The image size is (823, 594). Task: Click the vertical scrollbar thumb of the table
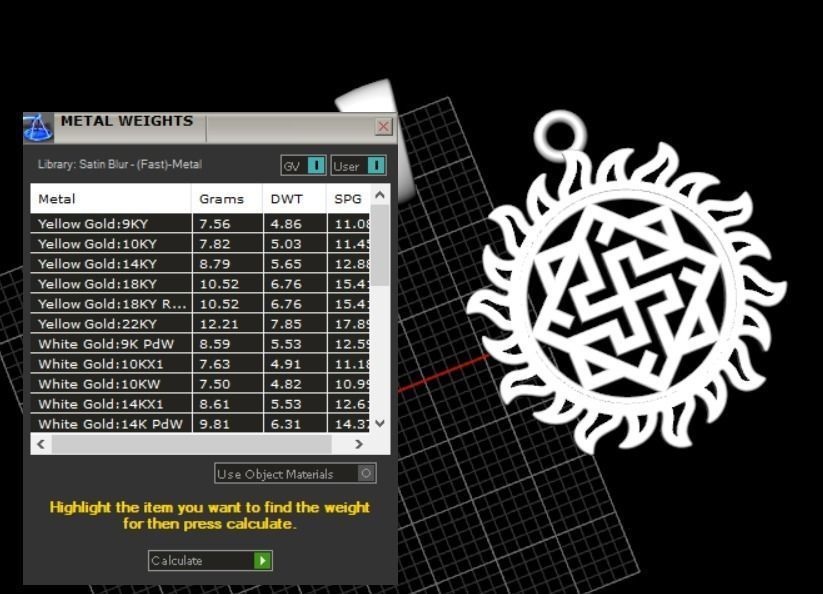coord(381,246)
